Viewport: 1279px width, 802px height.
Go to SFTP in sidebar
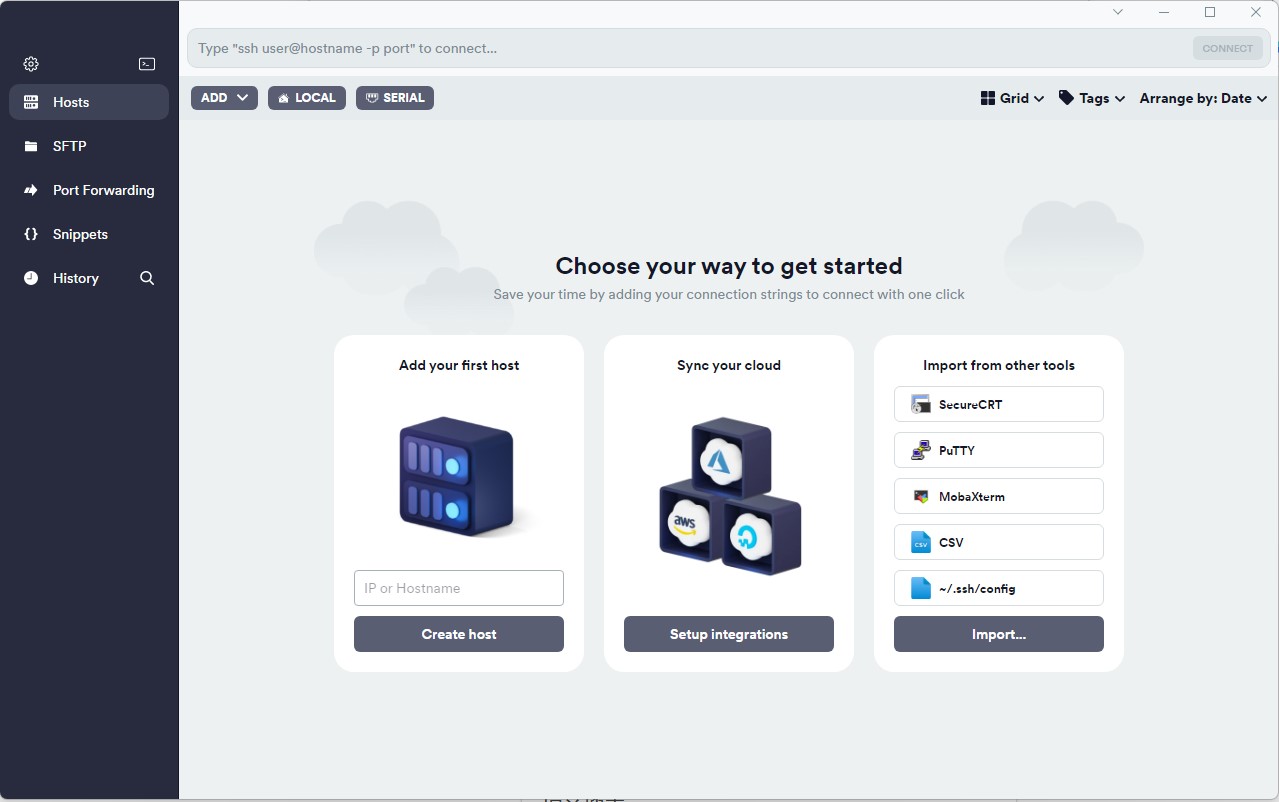coord(70,146)
